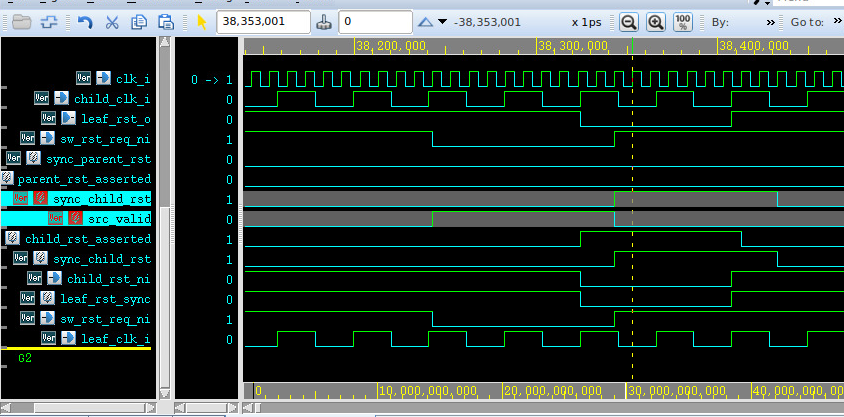Click the marker time field showing 0

[x=375, y=22]
